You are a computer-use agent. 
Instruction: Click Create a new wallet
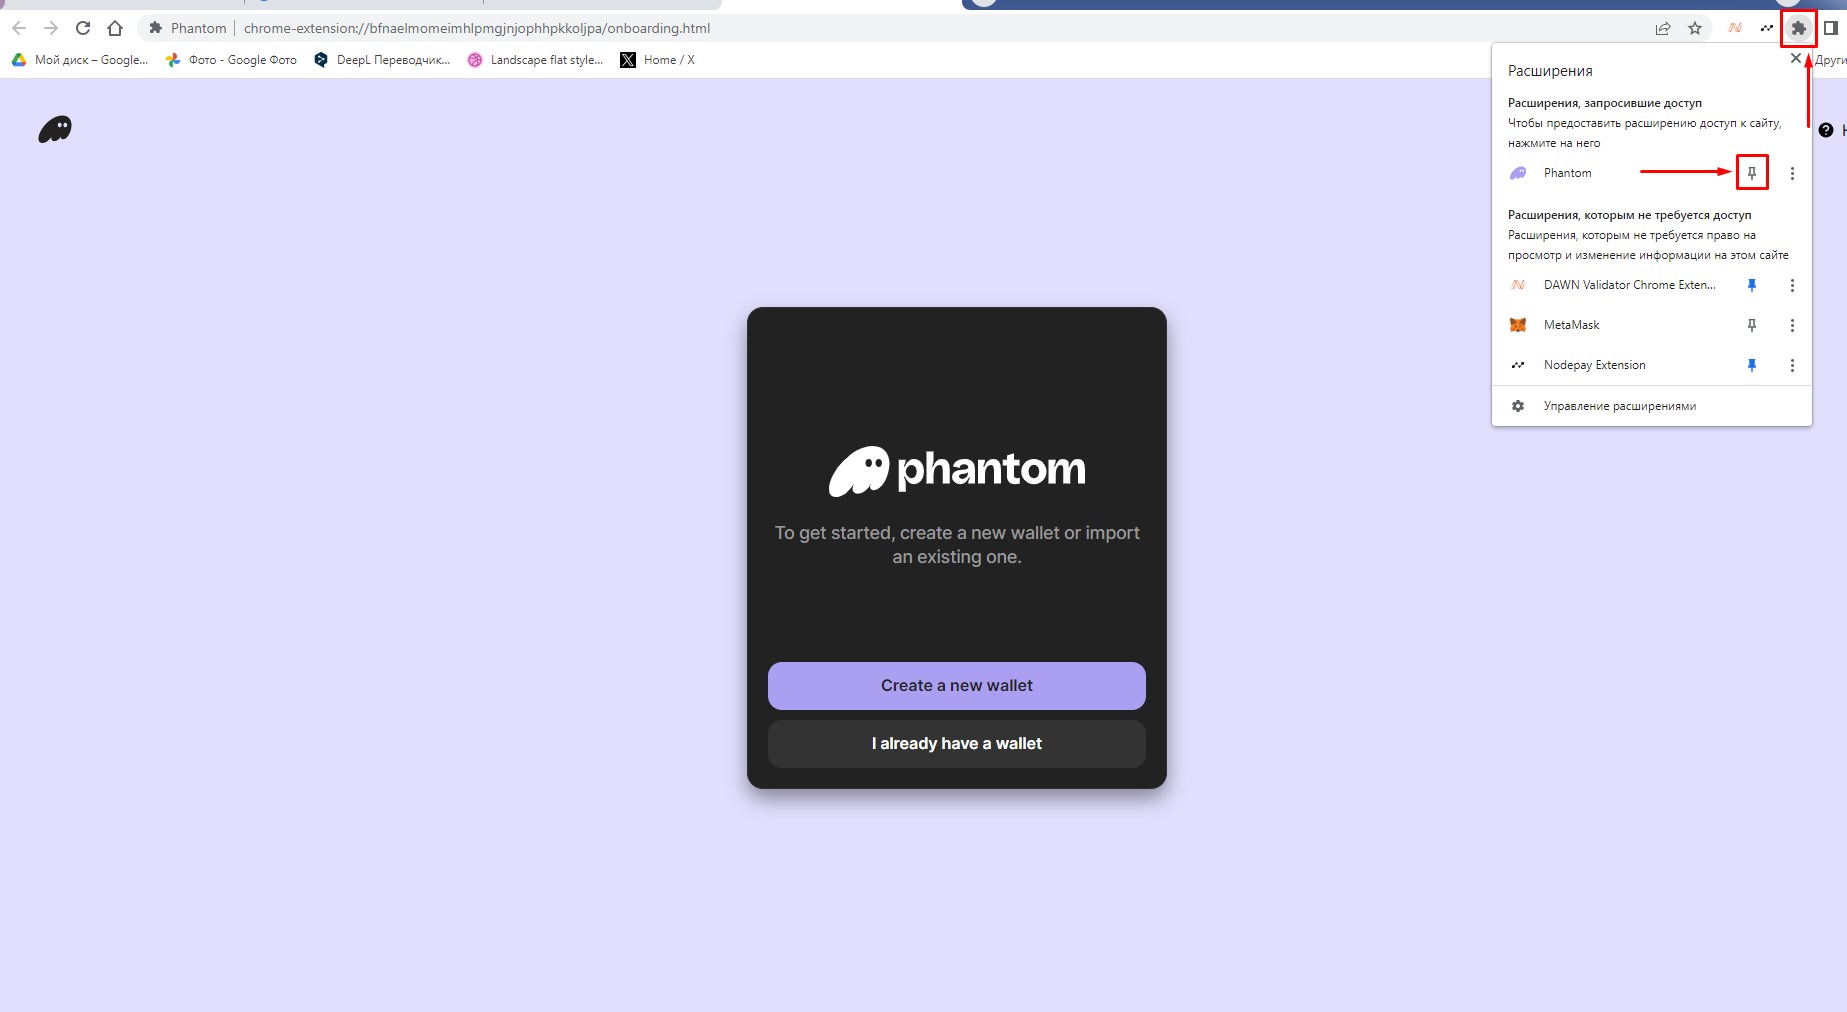pyautogui.click(x=956, y=686)
